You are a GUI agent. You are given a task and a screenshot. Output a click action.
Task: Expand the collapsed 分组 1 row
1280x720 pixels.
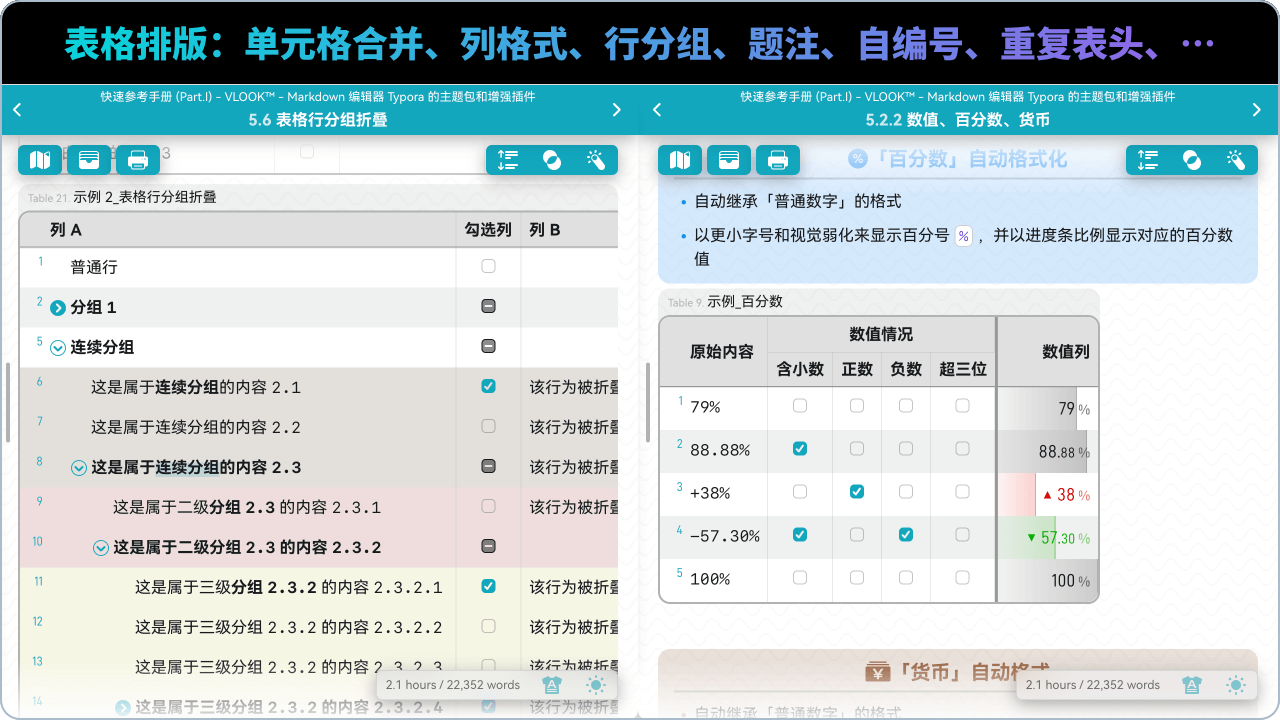pos(57,308)
